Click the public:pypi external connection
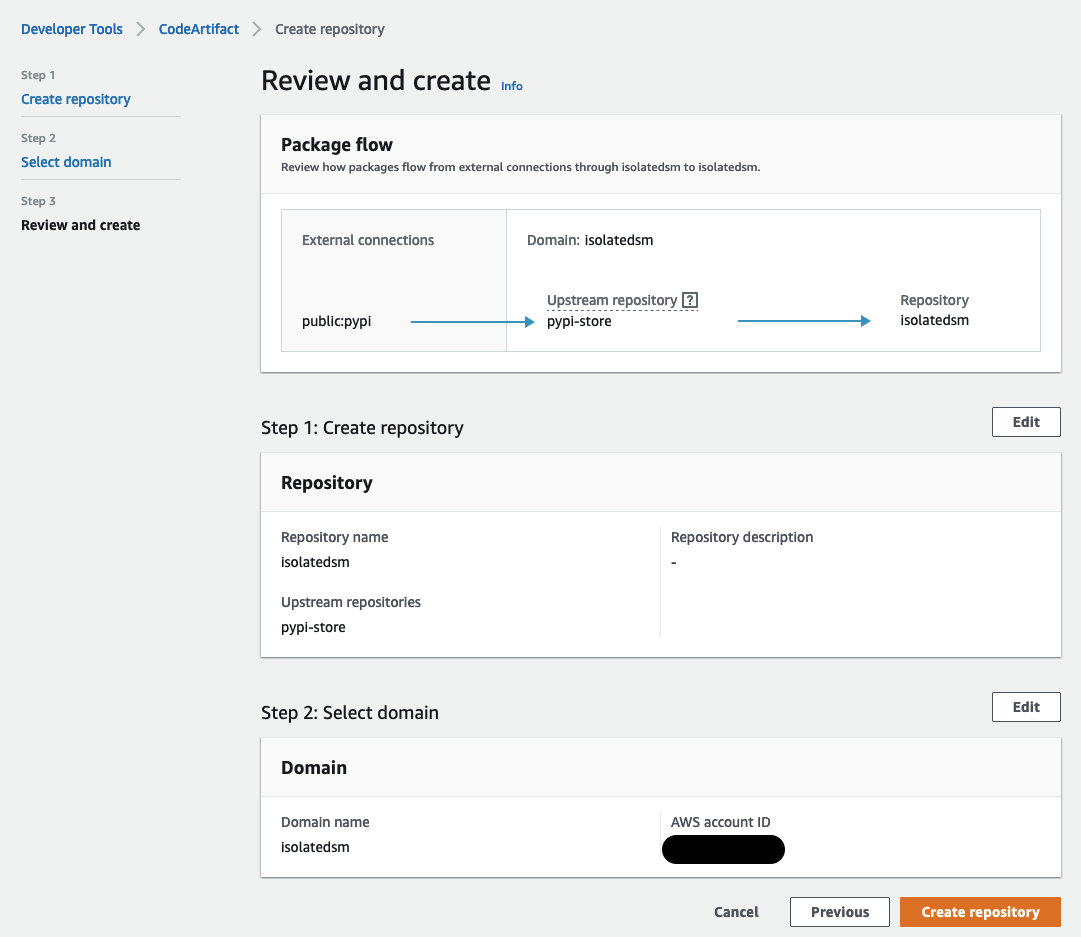 336,321
